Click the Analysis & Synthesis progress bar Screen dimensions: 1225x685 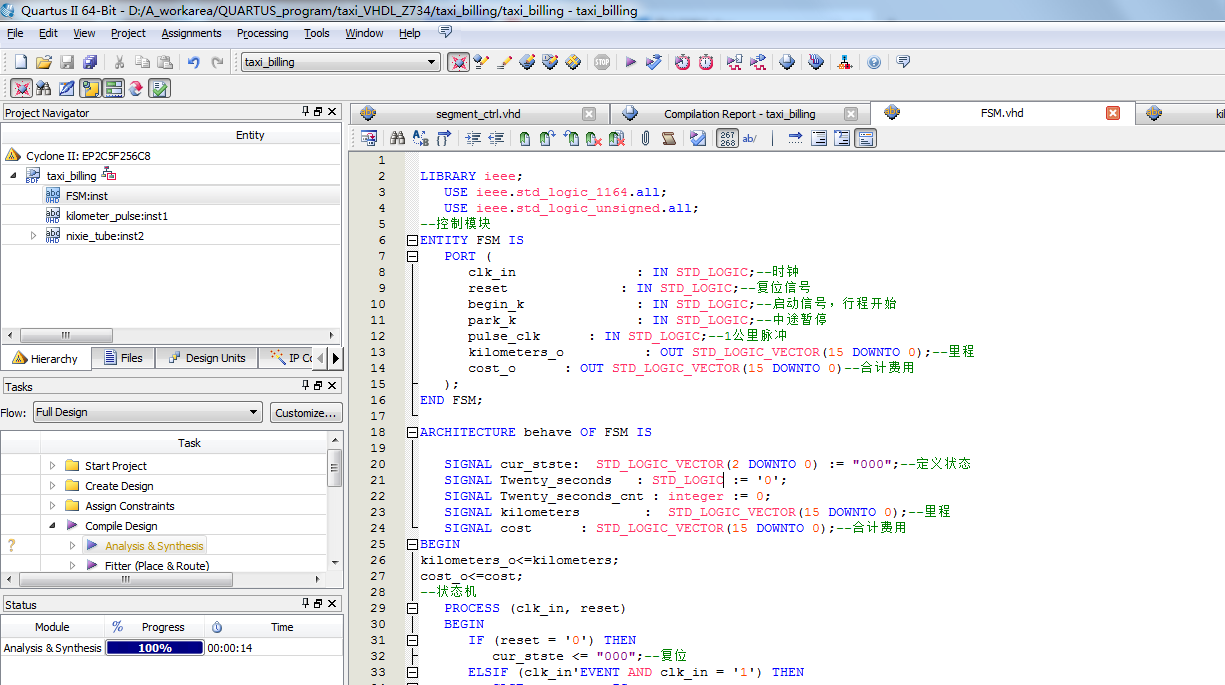tap(154, 648)
